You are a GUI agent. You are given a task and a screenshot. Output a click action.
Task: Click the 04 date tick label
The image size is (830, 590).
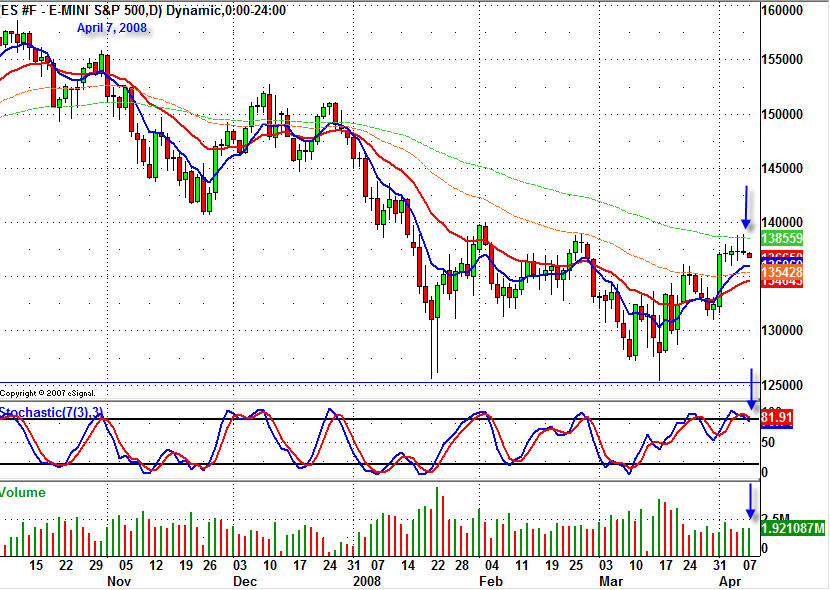492,565
